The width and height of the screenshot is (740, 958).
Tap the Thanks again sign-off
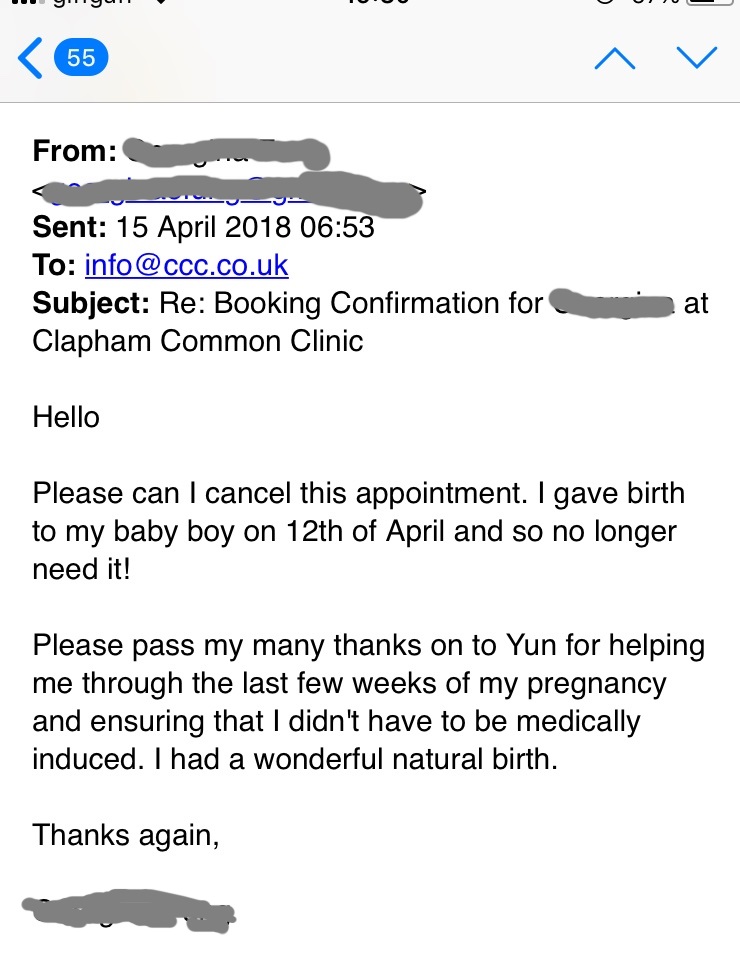click(x=126, y=834)
